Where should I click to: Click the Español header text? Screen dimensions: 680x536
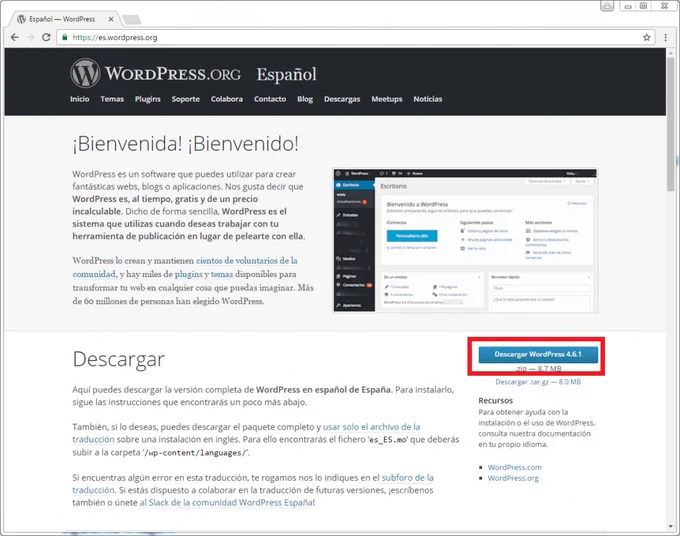[286, 74]
